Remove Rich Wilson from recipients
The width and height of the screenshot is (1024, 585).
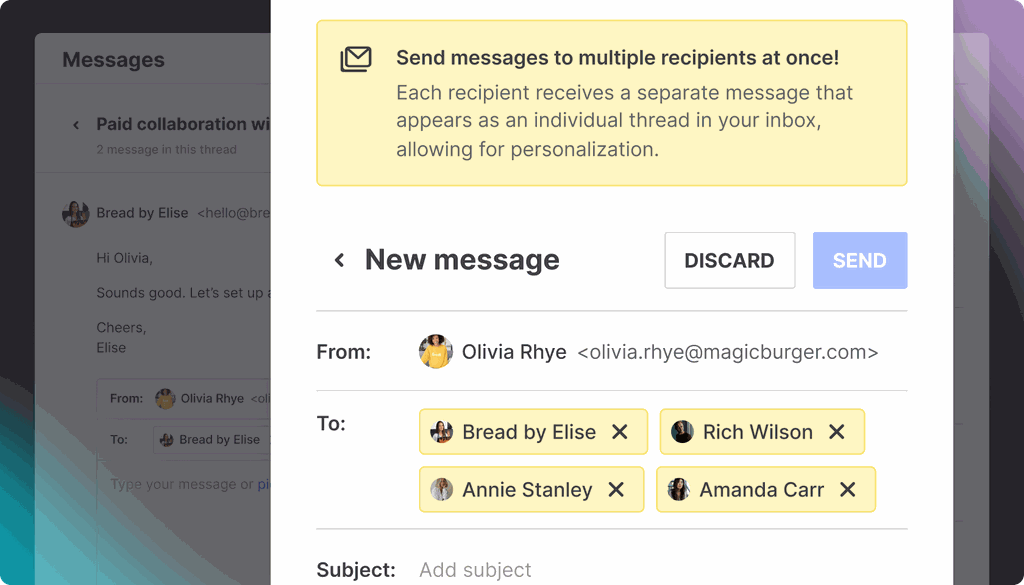click(837, 432)
